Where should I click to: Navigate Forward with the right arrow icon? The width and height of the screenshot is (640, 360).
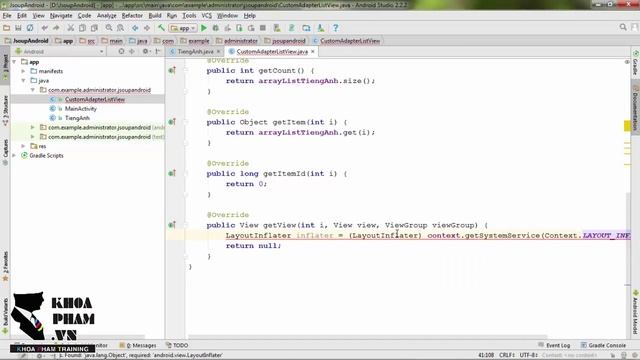tap(147, 28)
